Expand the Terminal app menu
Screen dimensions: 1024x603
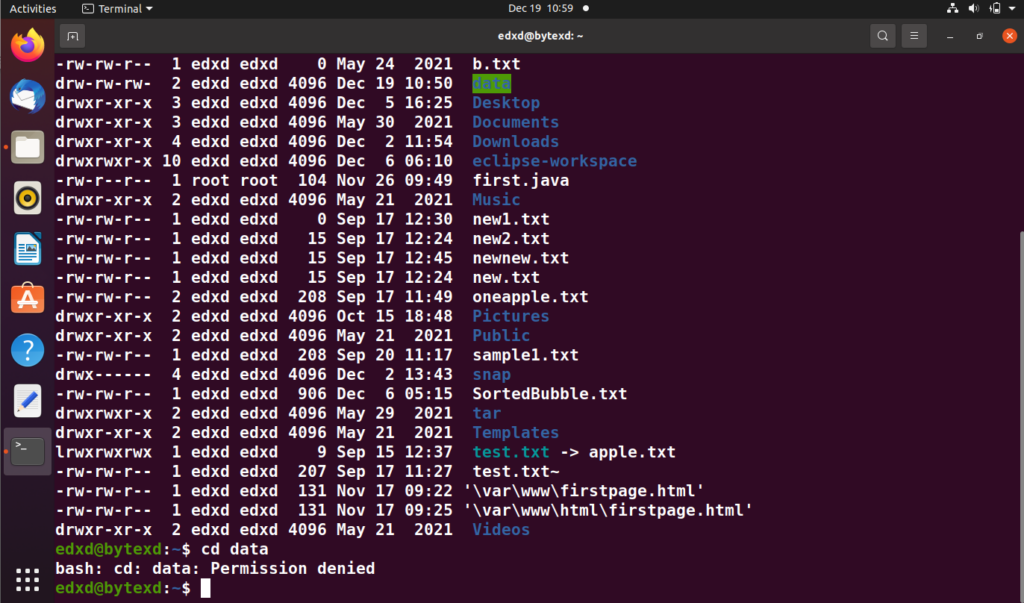[118, 8]
